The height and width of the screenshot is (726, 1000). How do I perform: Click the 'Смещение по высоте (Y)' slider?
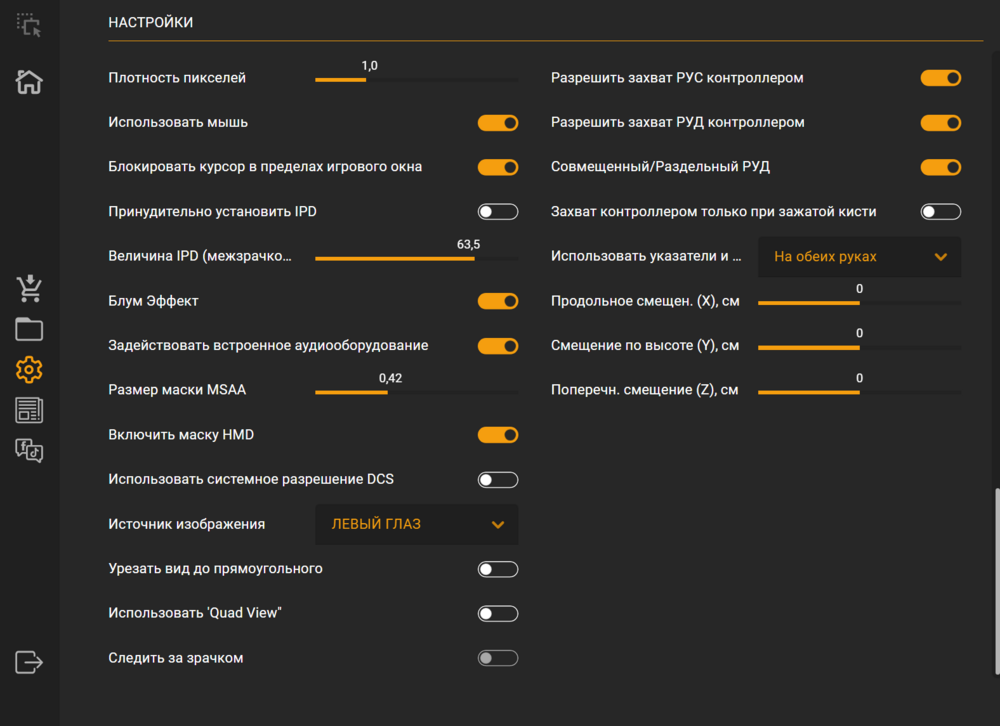[x=859, y=347]
